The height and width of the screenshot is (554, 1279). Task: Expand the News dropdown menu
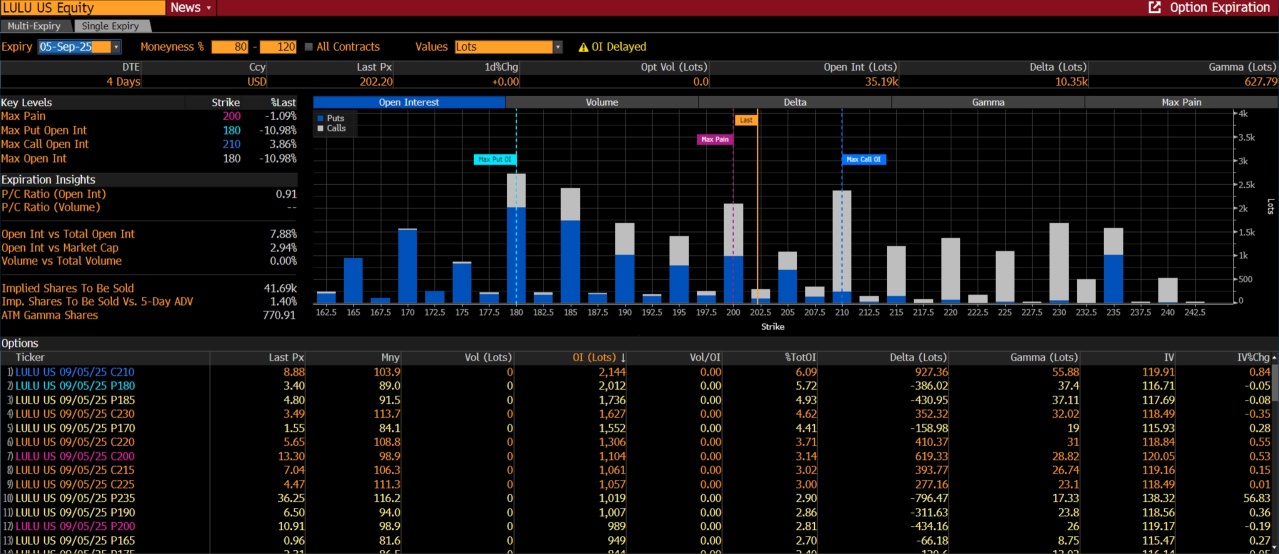click(x=208, y=8)
